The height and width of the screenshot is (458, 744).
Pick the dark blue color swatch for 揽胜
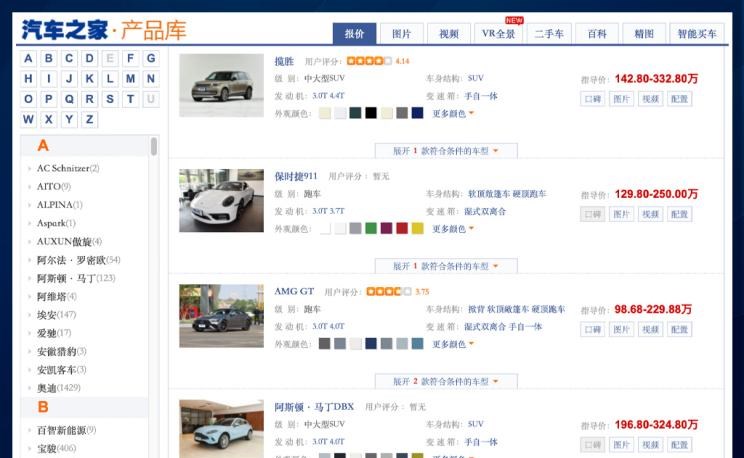[417, 113]
